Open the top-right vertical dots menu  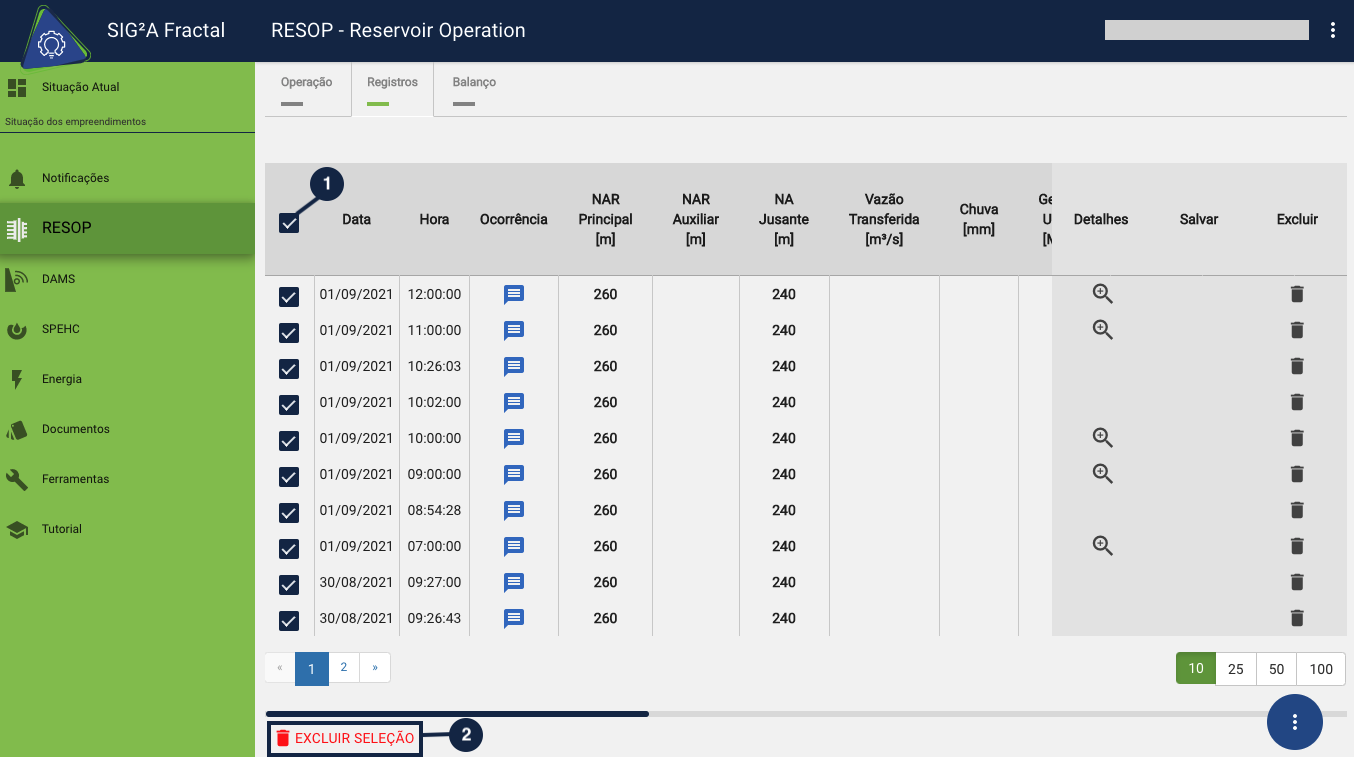(1333, 30)
